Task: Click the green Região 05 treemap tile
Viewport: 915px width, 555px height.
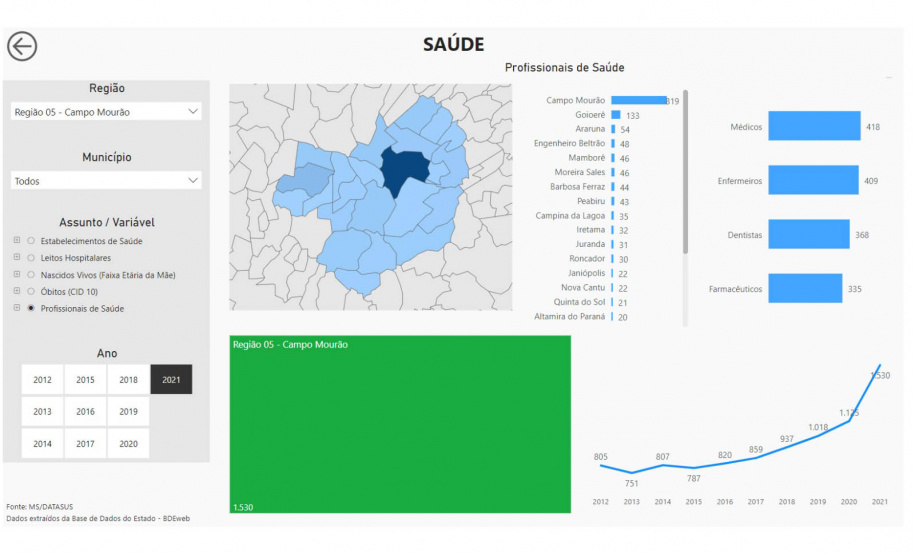Action: coord(400,425)
